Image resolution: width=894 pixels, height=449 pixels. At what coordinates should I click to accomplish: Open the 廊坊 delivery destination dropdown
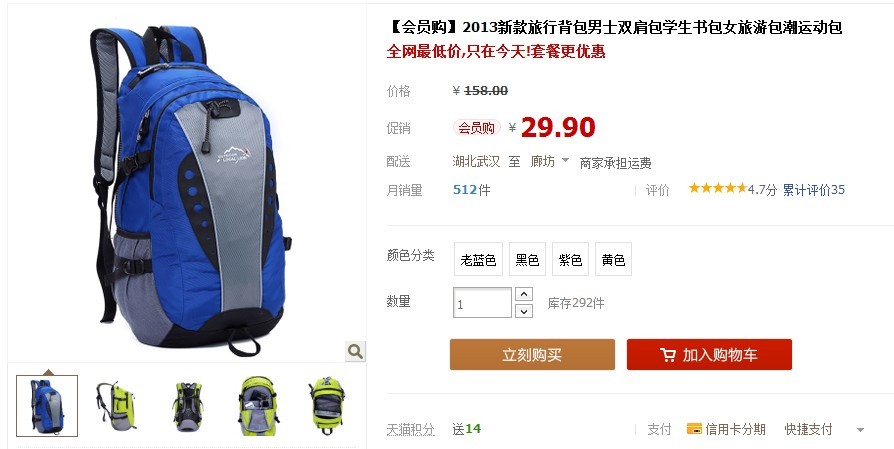(550, 162)
